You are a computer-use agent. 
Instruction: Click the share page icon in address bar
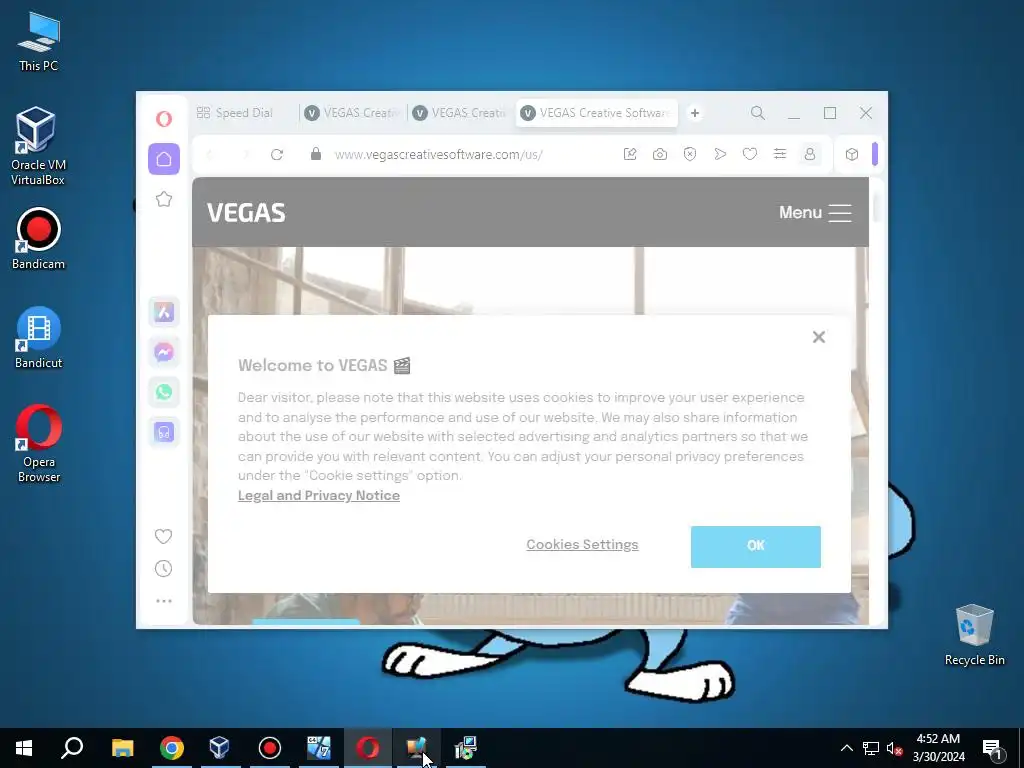[x=630, y=154]
